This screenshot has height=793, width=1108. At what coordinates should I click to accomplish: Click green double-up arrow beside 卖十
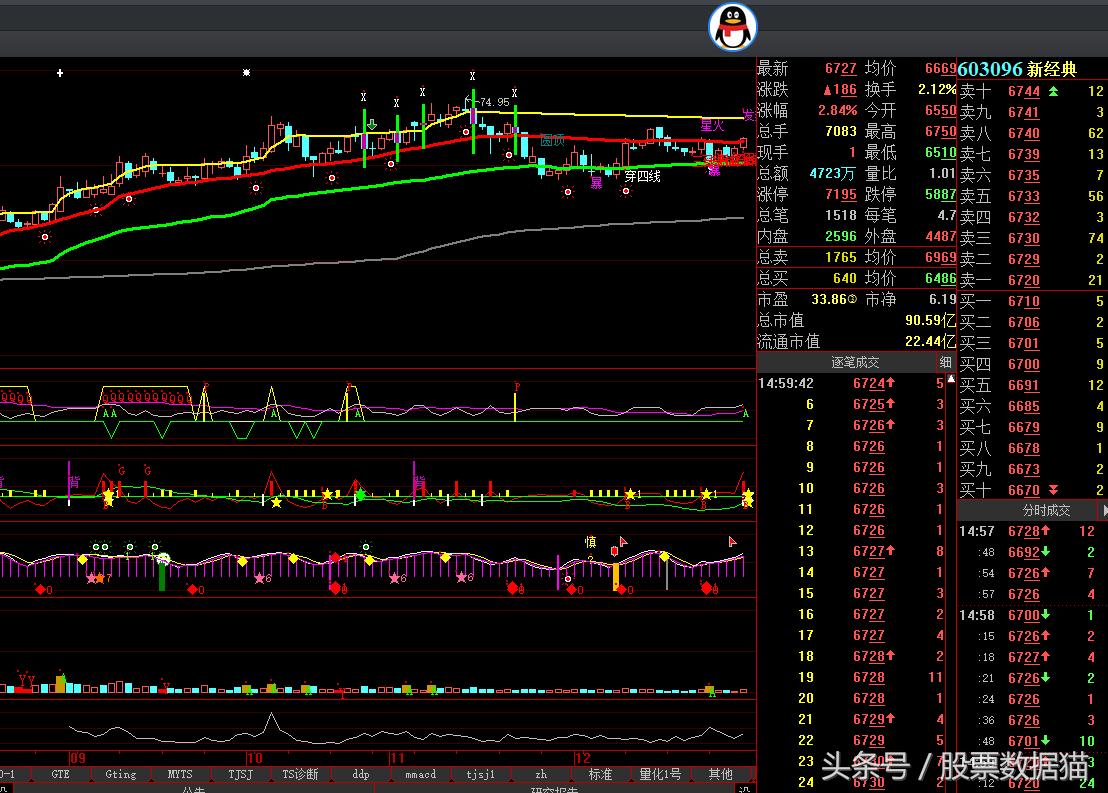coord(1054,91)
